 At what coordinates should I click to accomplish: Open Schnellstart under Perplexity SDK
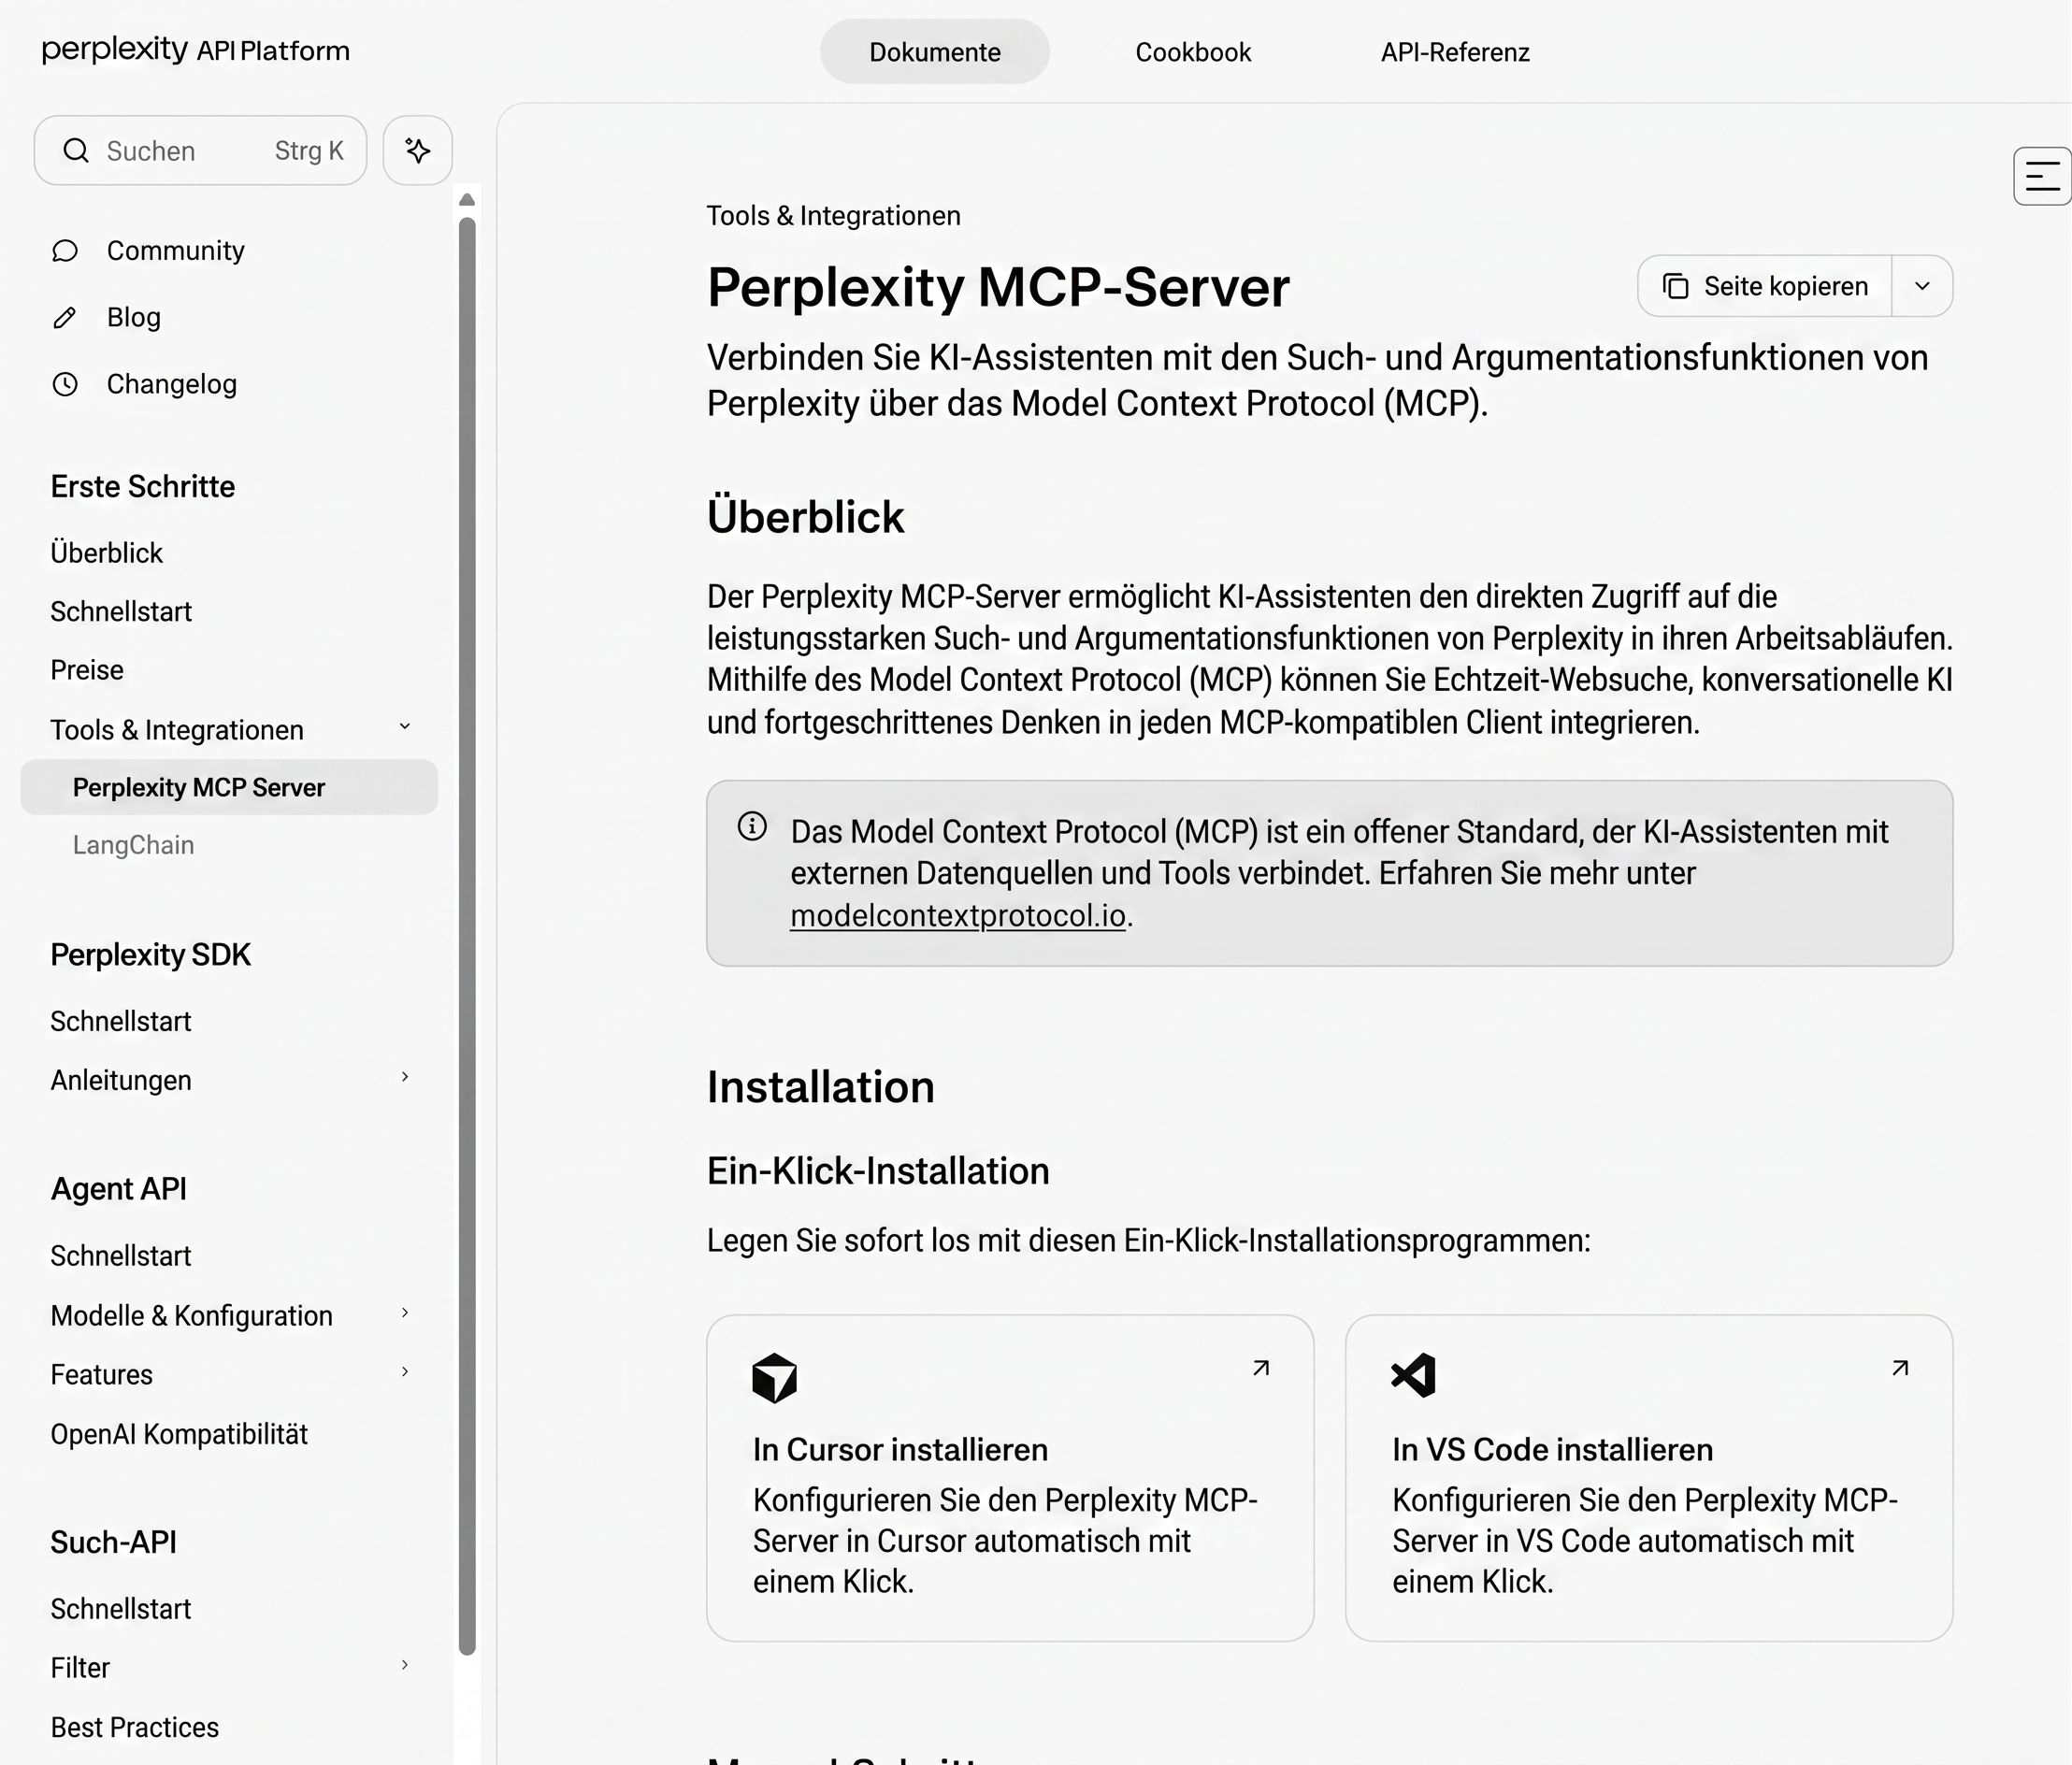121,1022
